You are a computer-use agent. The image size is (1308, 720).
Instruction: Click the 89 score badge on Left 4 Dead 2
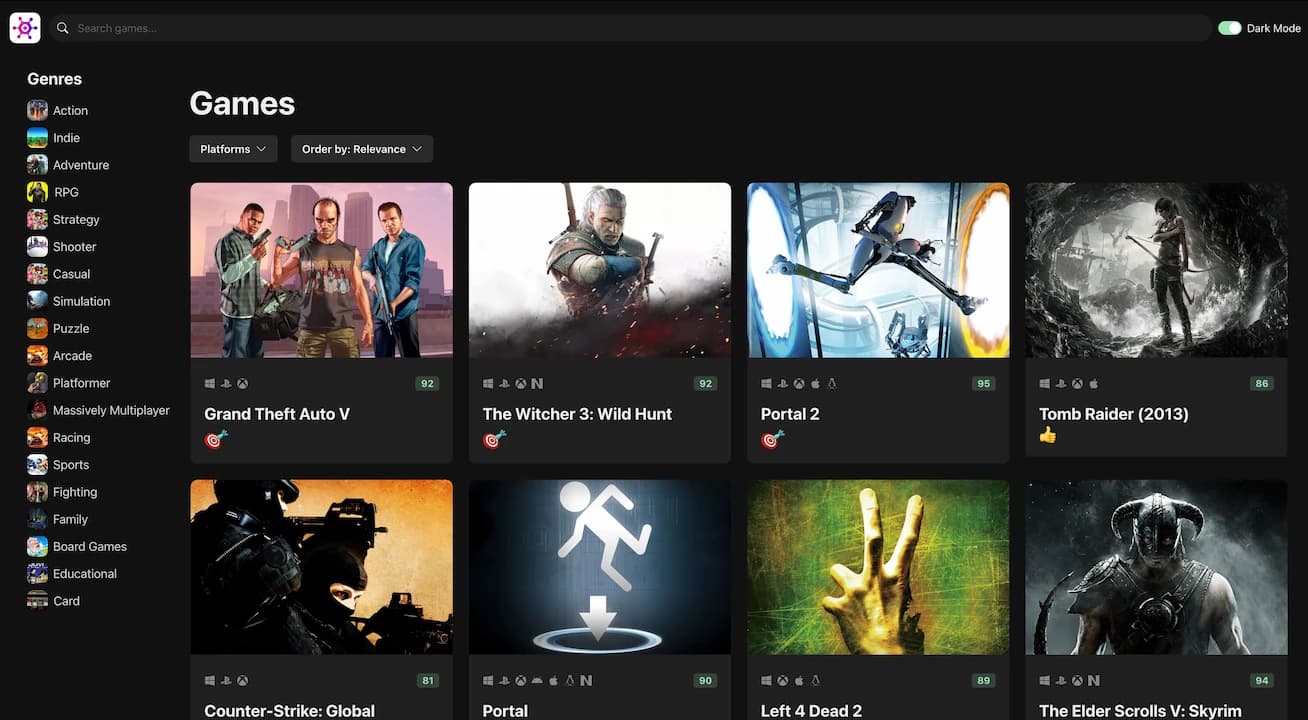click(x=983, y=681)
